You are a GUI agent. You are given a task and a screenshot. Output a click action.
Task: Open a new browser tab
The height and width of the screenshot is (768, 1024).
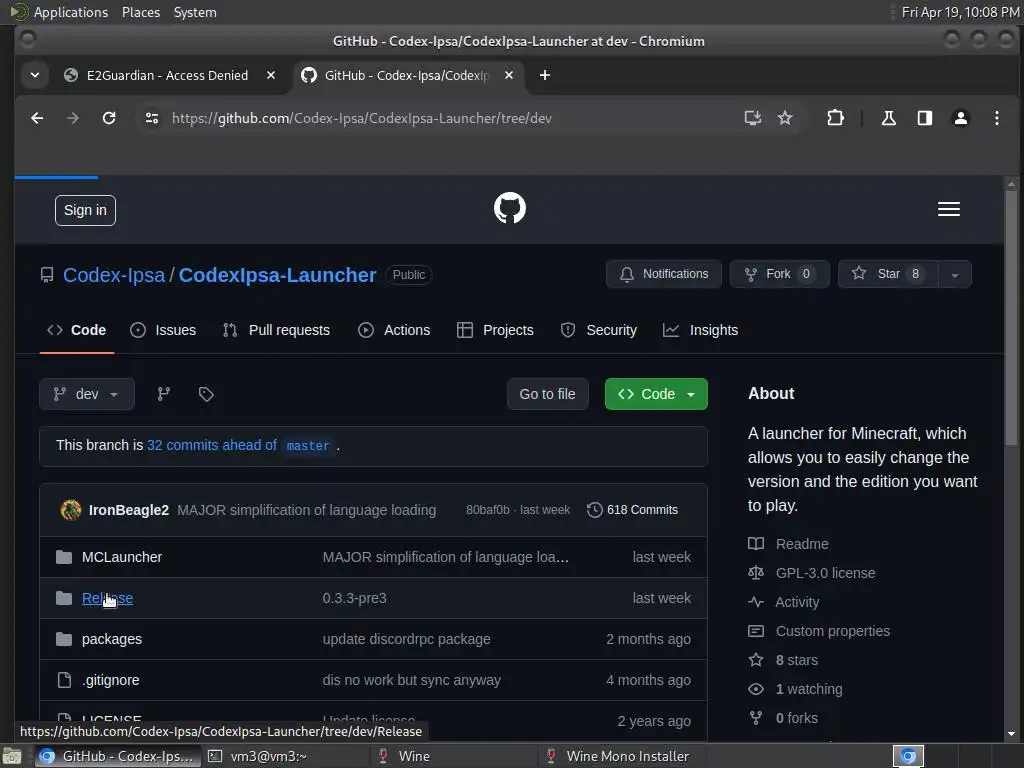click(x=545, y=75)
